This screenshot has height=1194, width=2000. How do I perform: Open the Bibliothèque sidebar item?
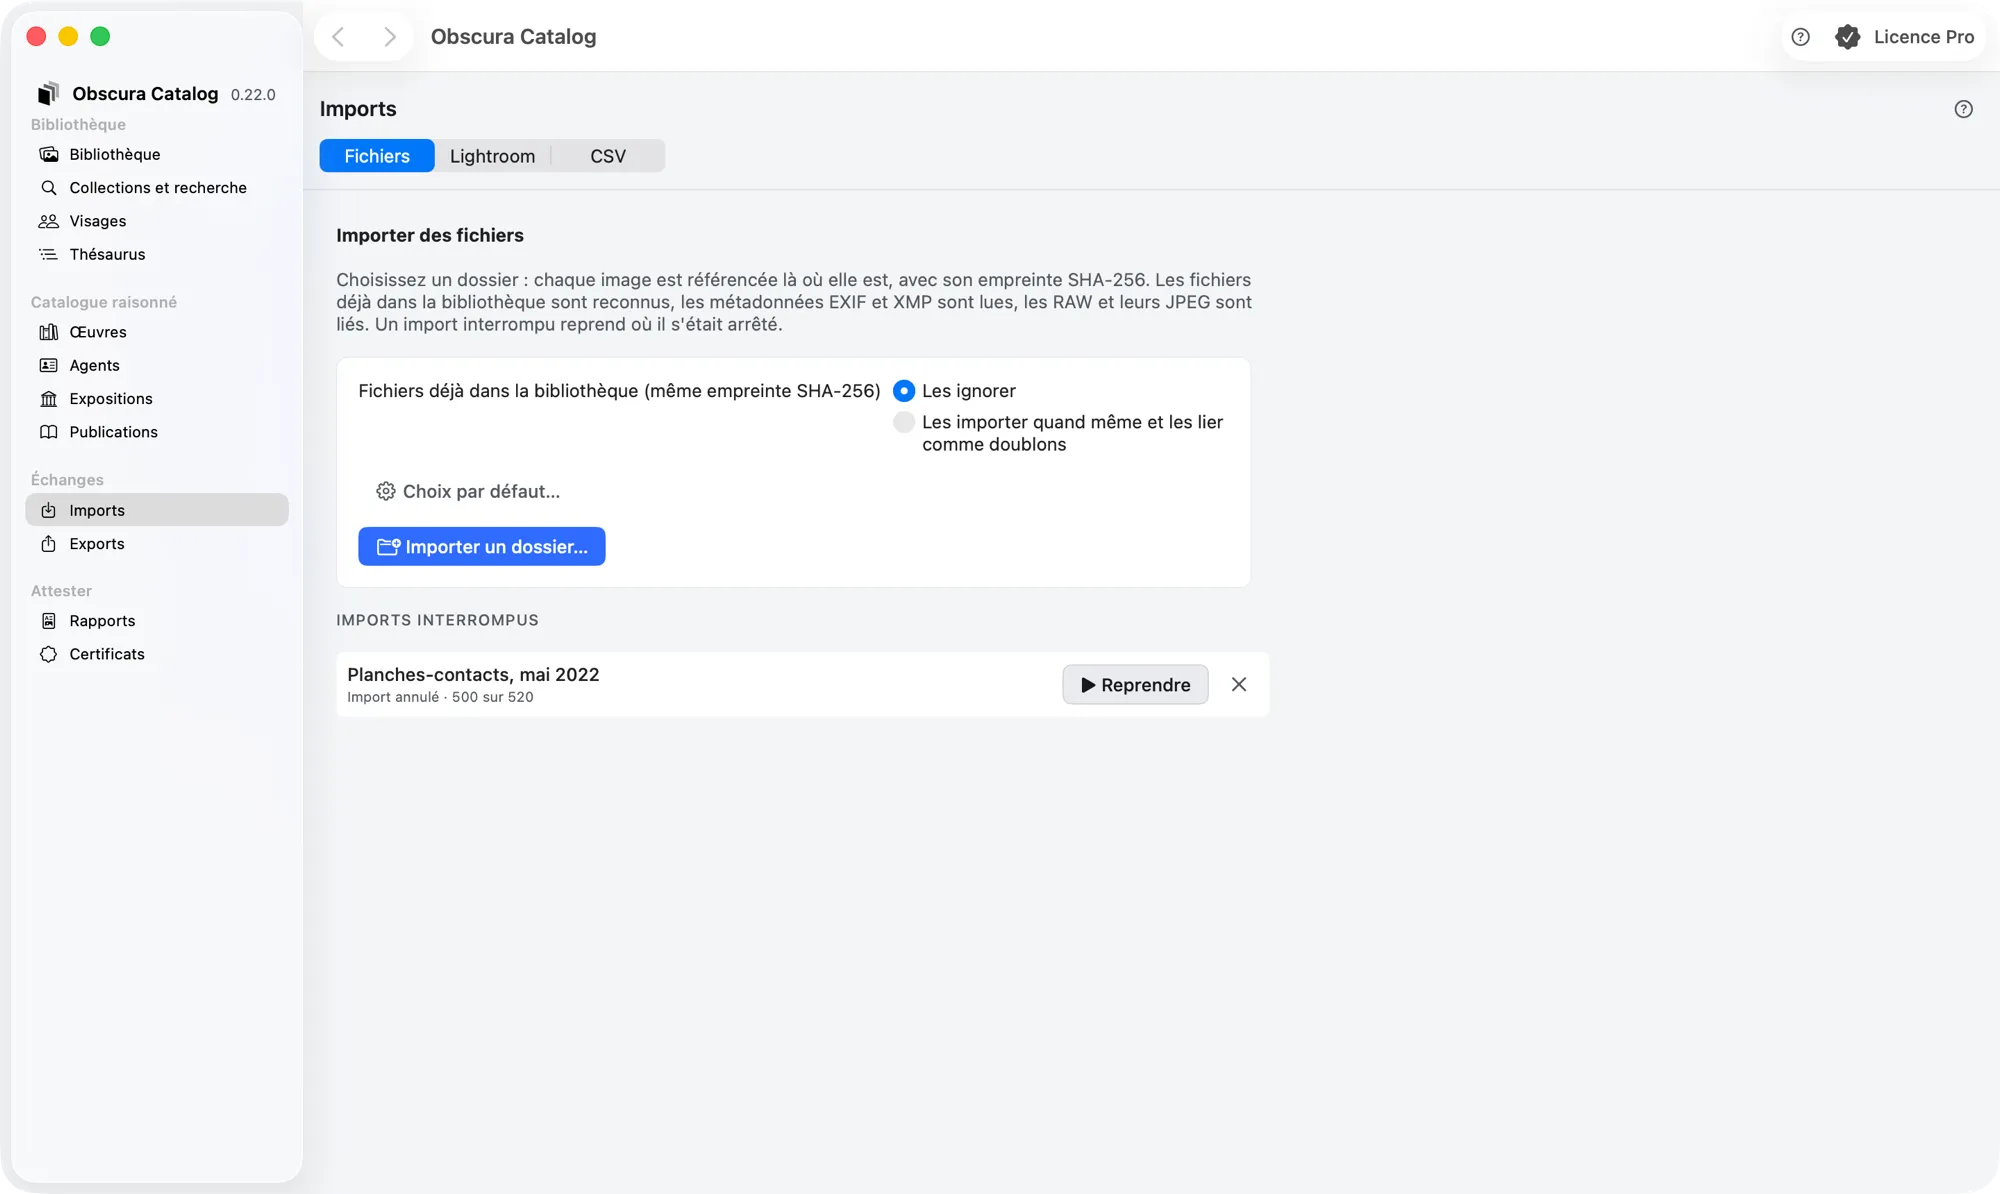coord(157,154)
